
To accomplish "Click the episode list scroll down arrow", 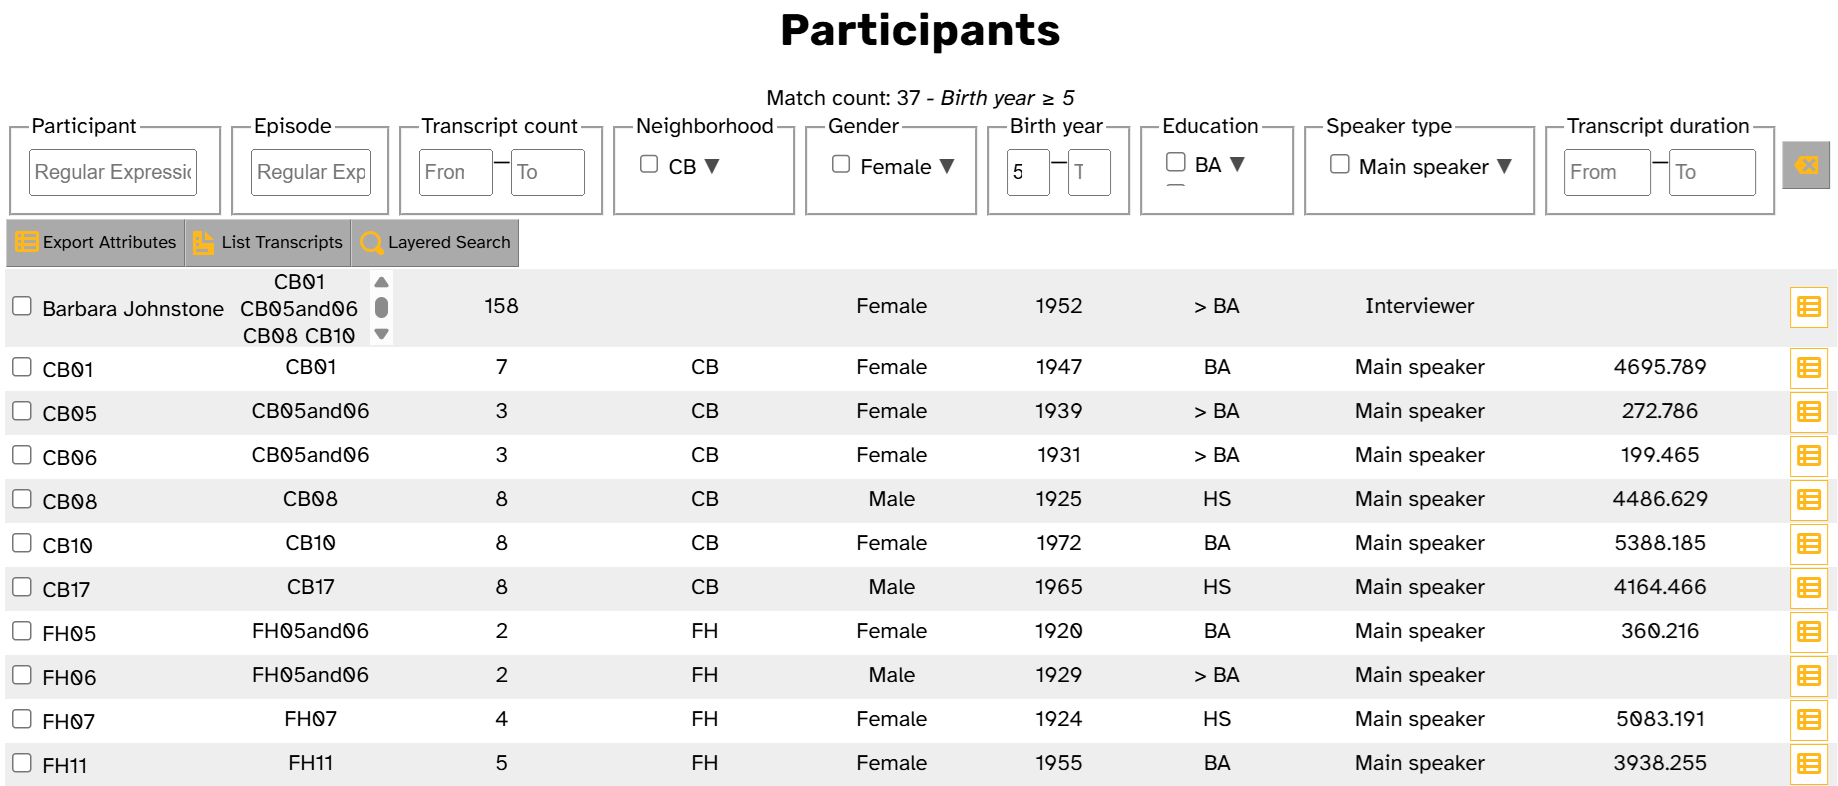I will pos(381,335).
